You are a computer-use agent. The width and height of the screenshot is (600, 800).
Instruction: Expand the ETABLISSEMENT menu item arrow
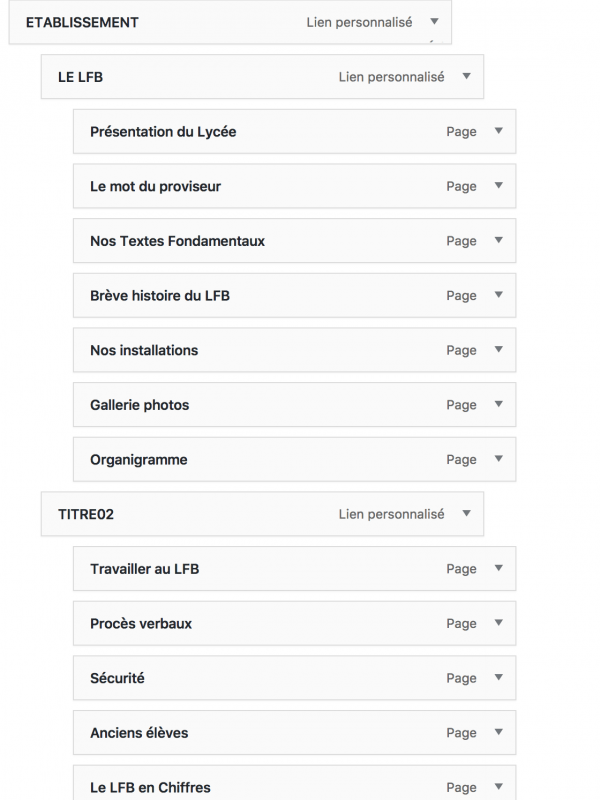[x=434, y=21]
